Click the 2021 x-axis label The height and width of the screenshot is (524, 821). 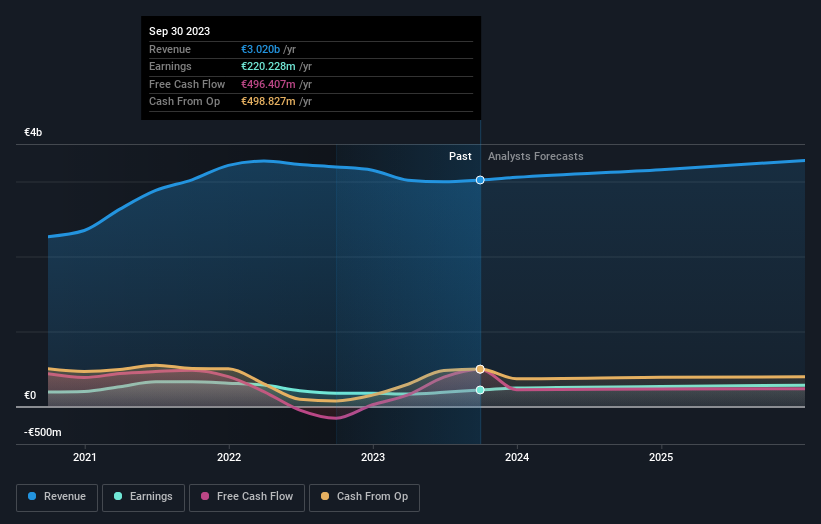(85, 457)
